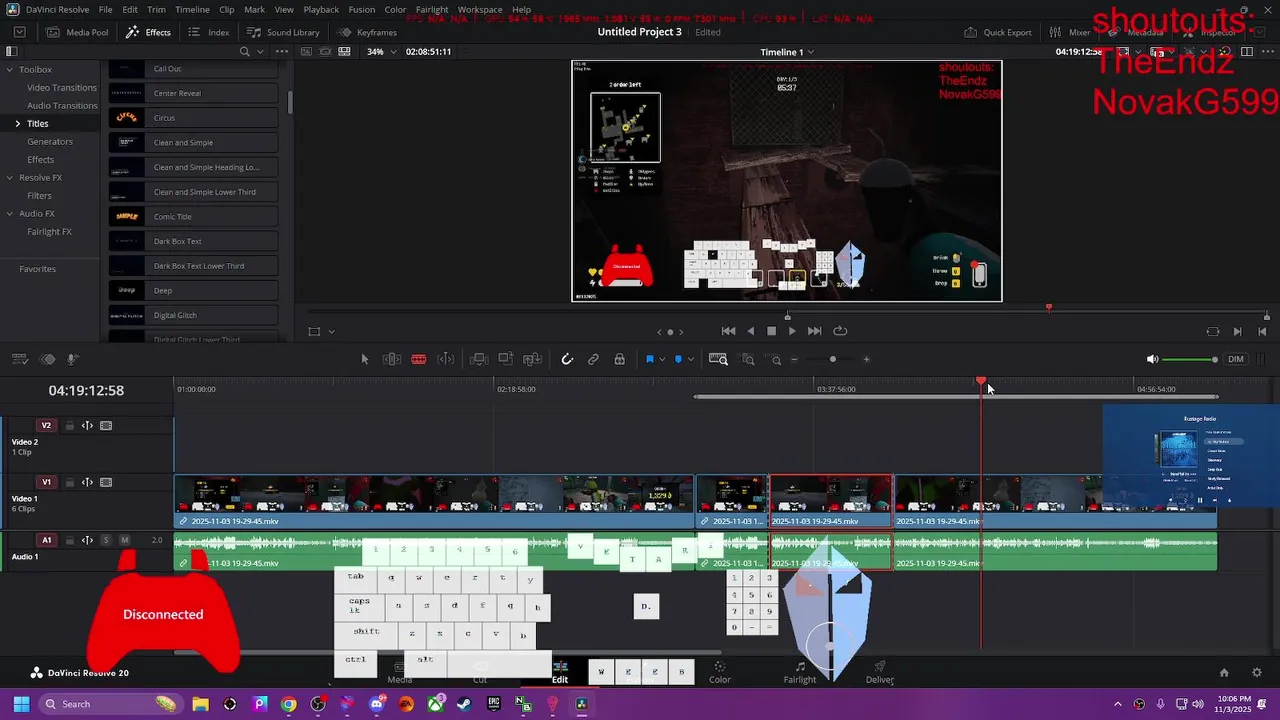Open the Playback menu
Screen dimensions: 1280x720
click(x=321, y=9)
